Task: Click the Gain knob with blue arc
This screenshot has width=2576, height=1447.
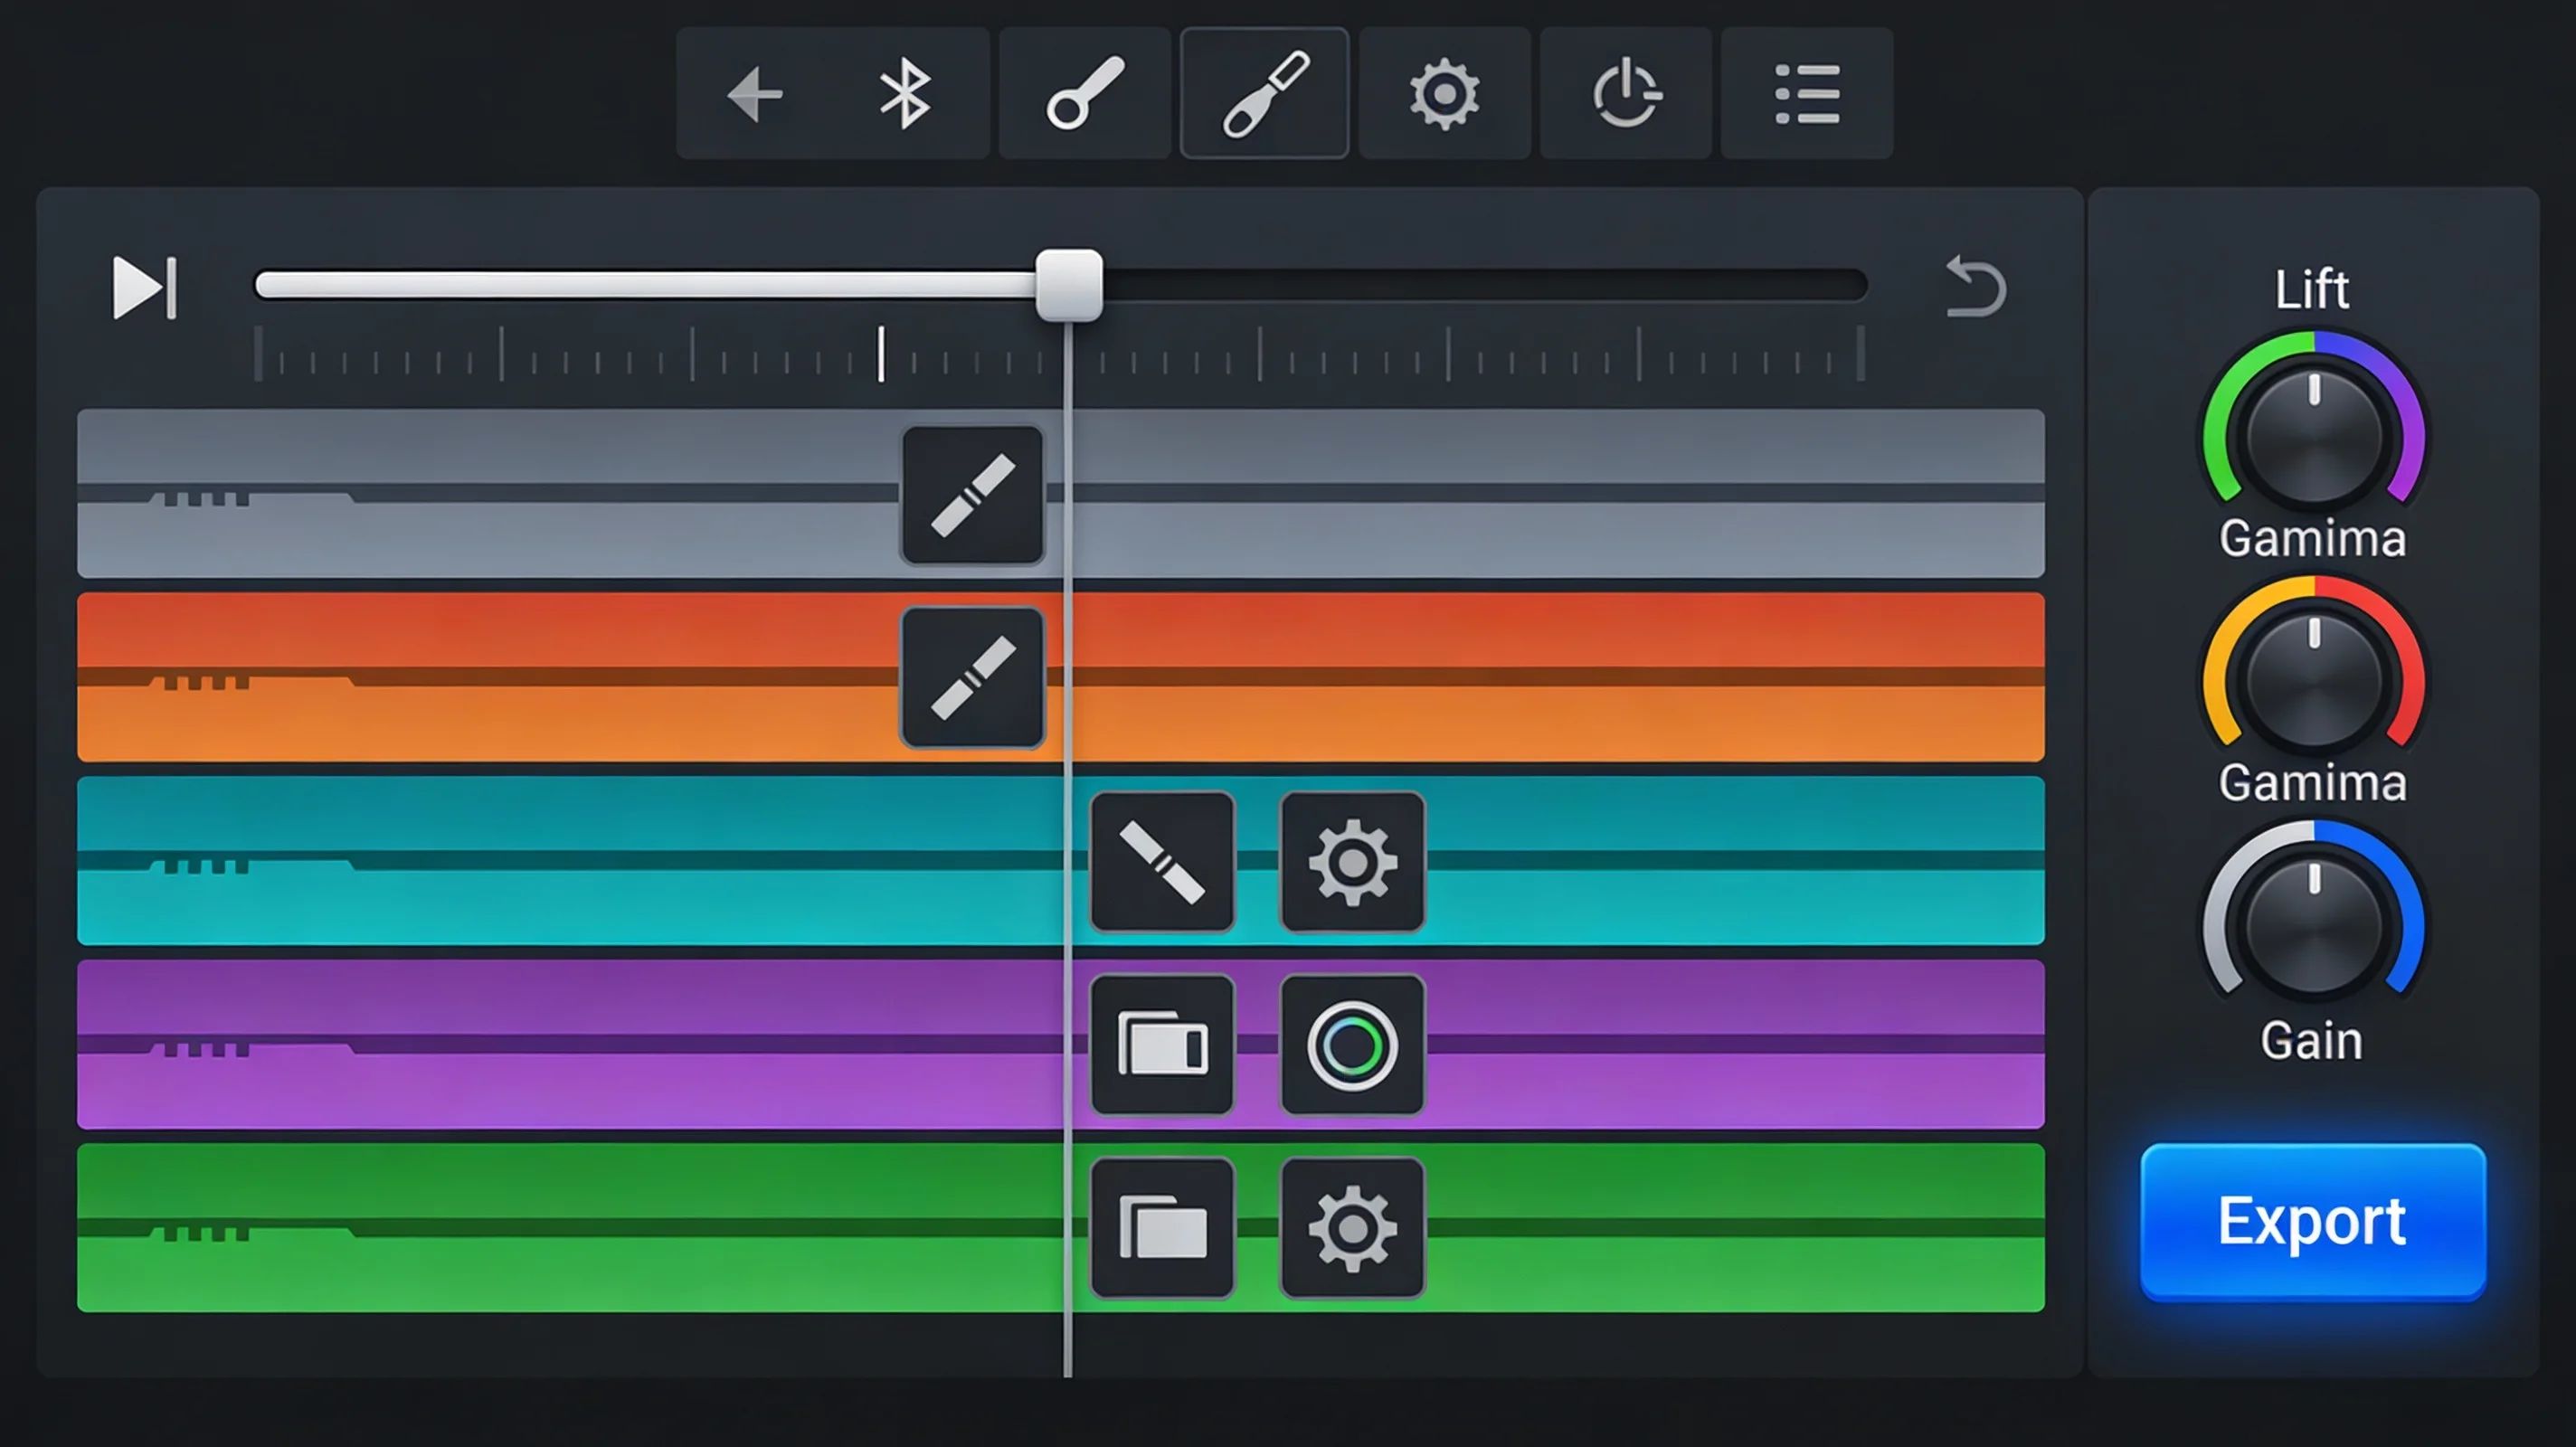Action: click(2314, 925)
